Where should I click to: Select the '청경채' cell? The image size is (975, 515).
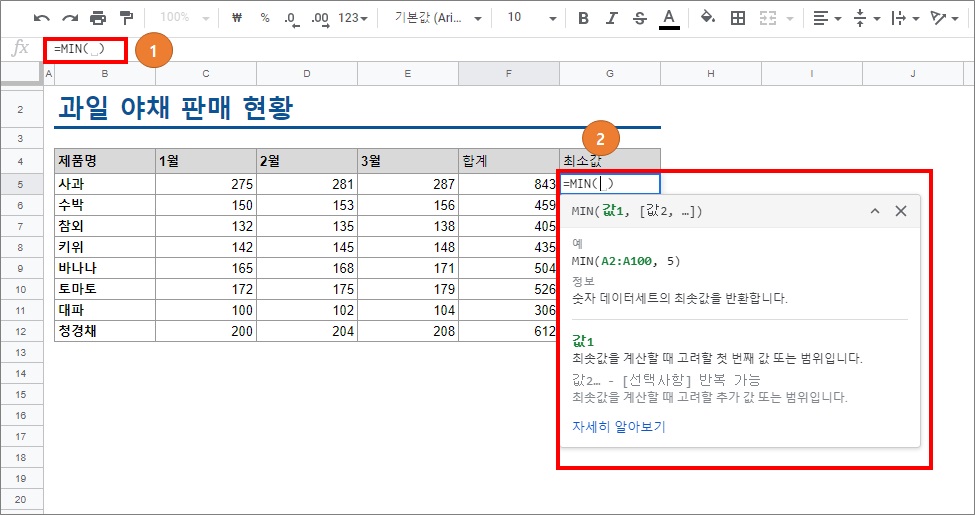105,332
